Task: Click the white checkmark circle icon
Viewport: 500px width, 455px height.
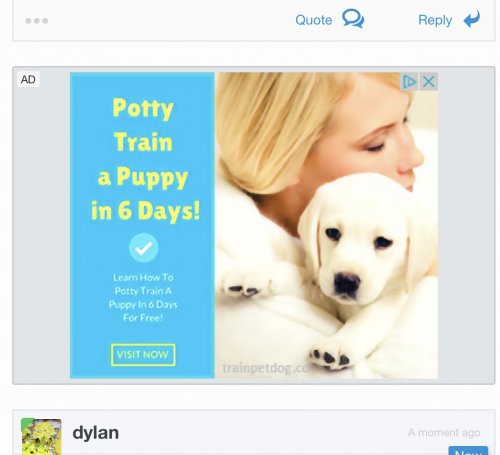Action: click(144, 248)
